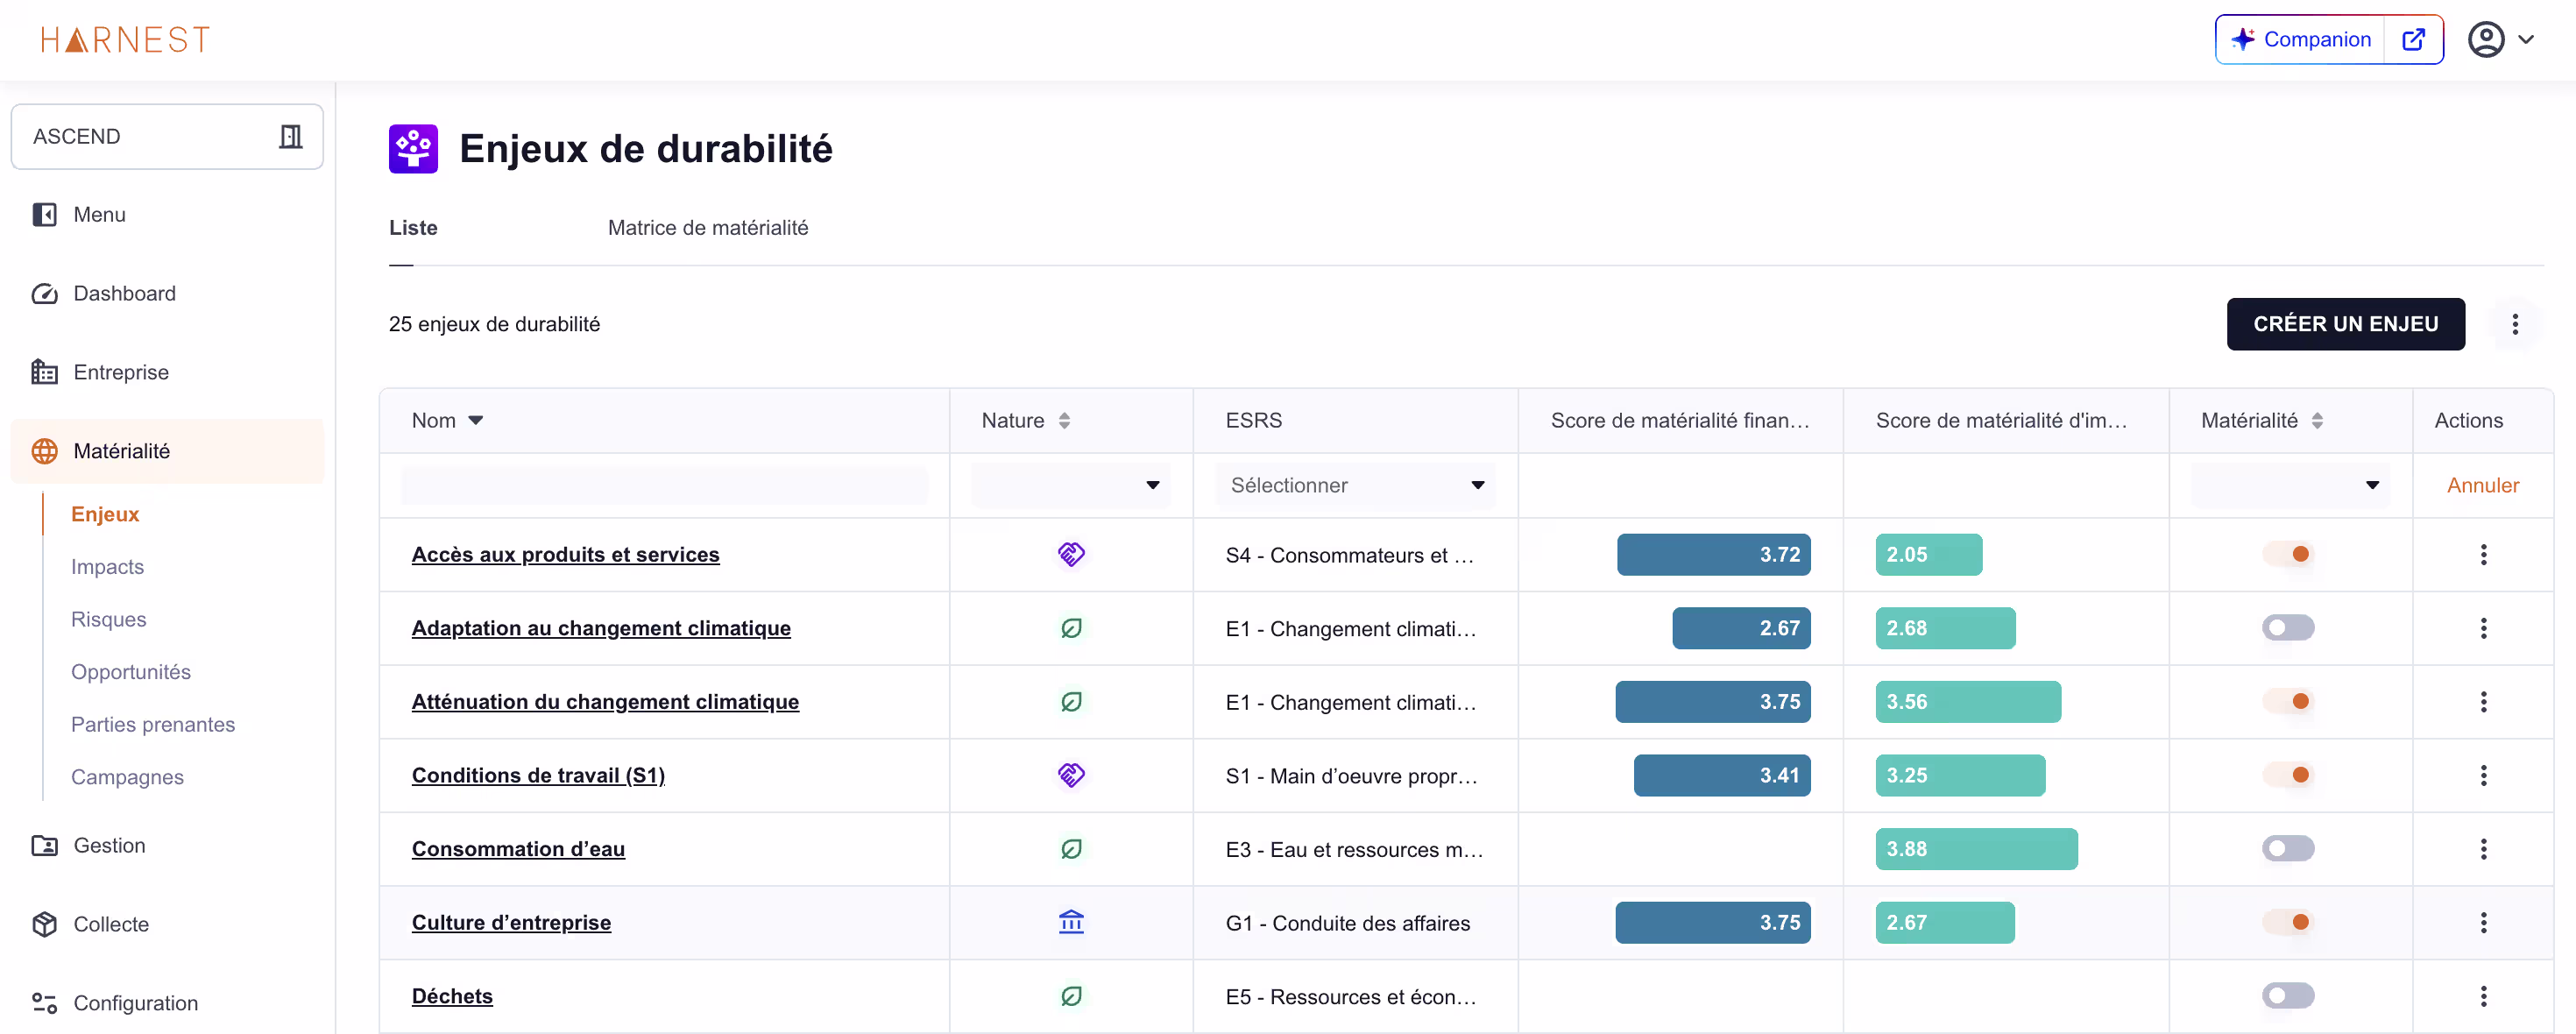Open the ESRS Sélectionner filter dropdown

(1355, 485)
